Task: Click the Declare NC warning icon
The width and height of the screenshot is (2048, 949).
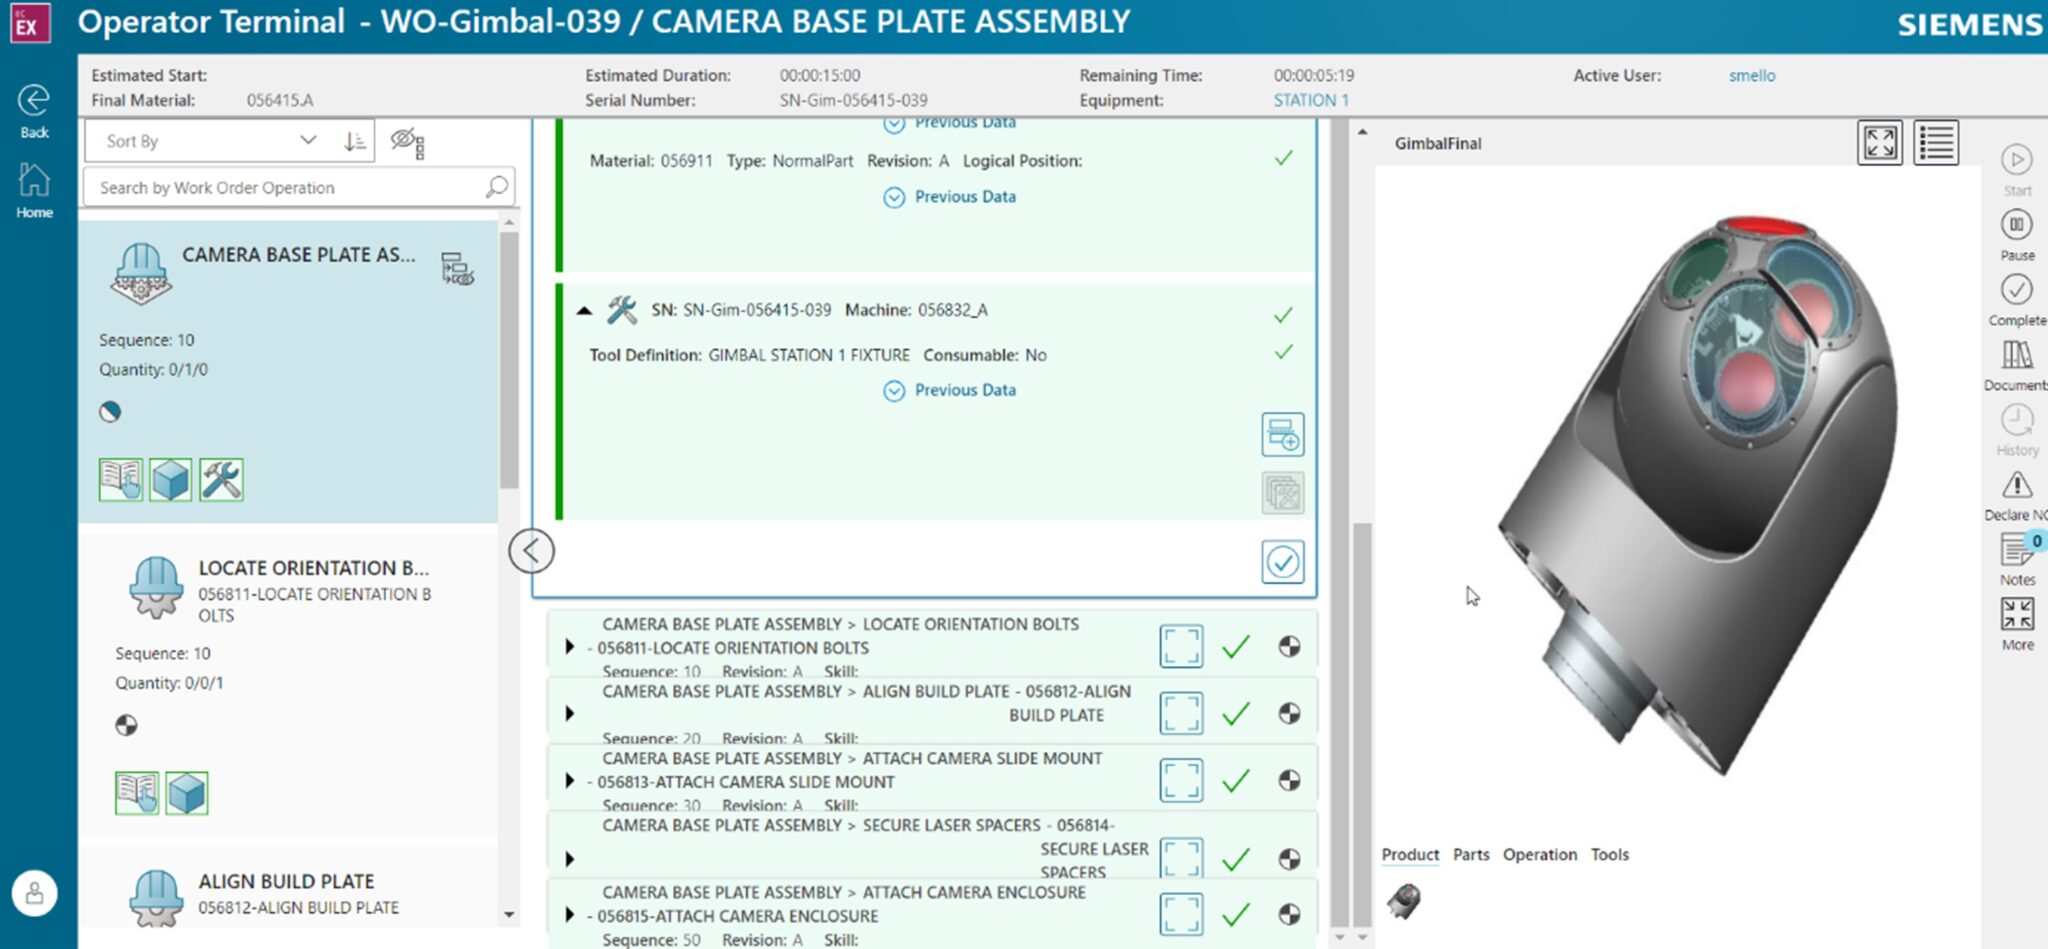Action: coord(2019,487)
